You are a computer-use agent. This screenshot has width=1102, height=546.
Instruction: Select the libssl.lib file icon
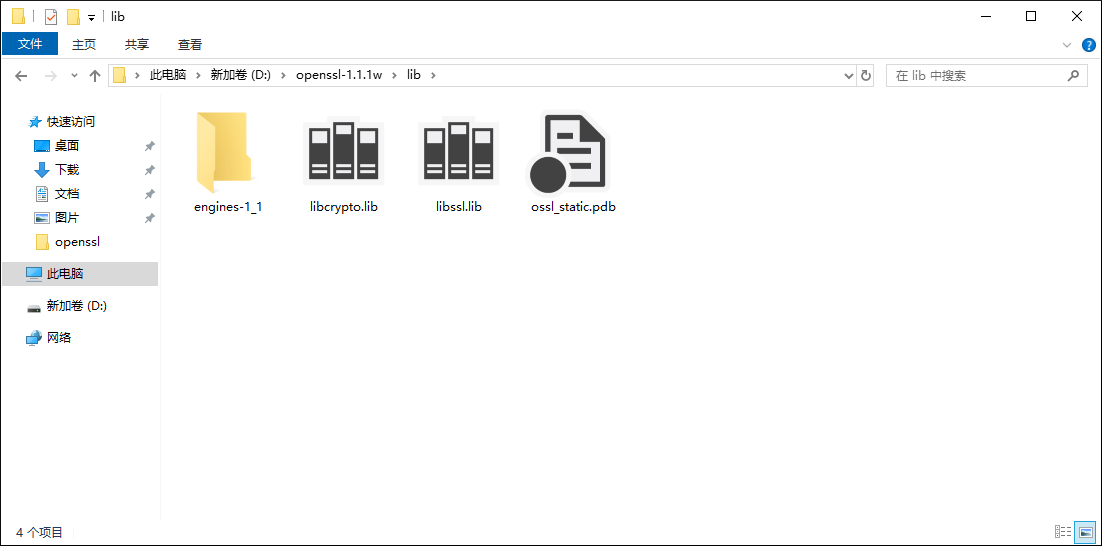click(458, 153)
